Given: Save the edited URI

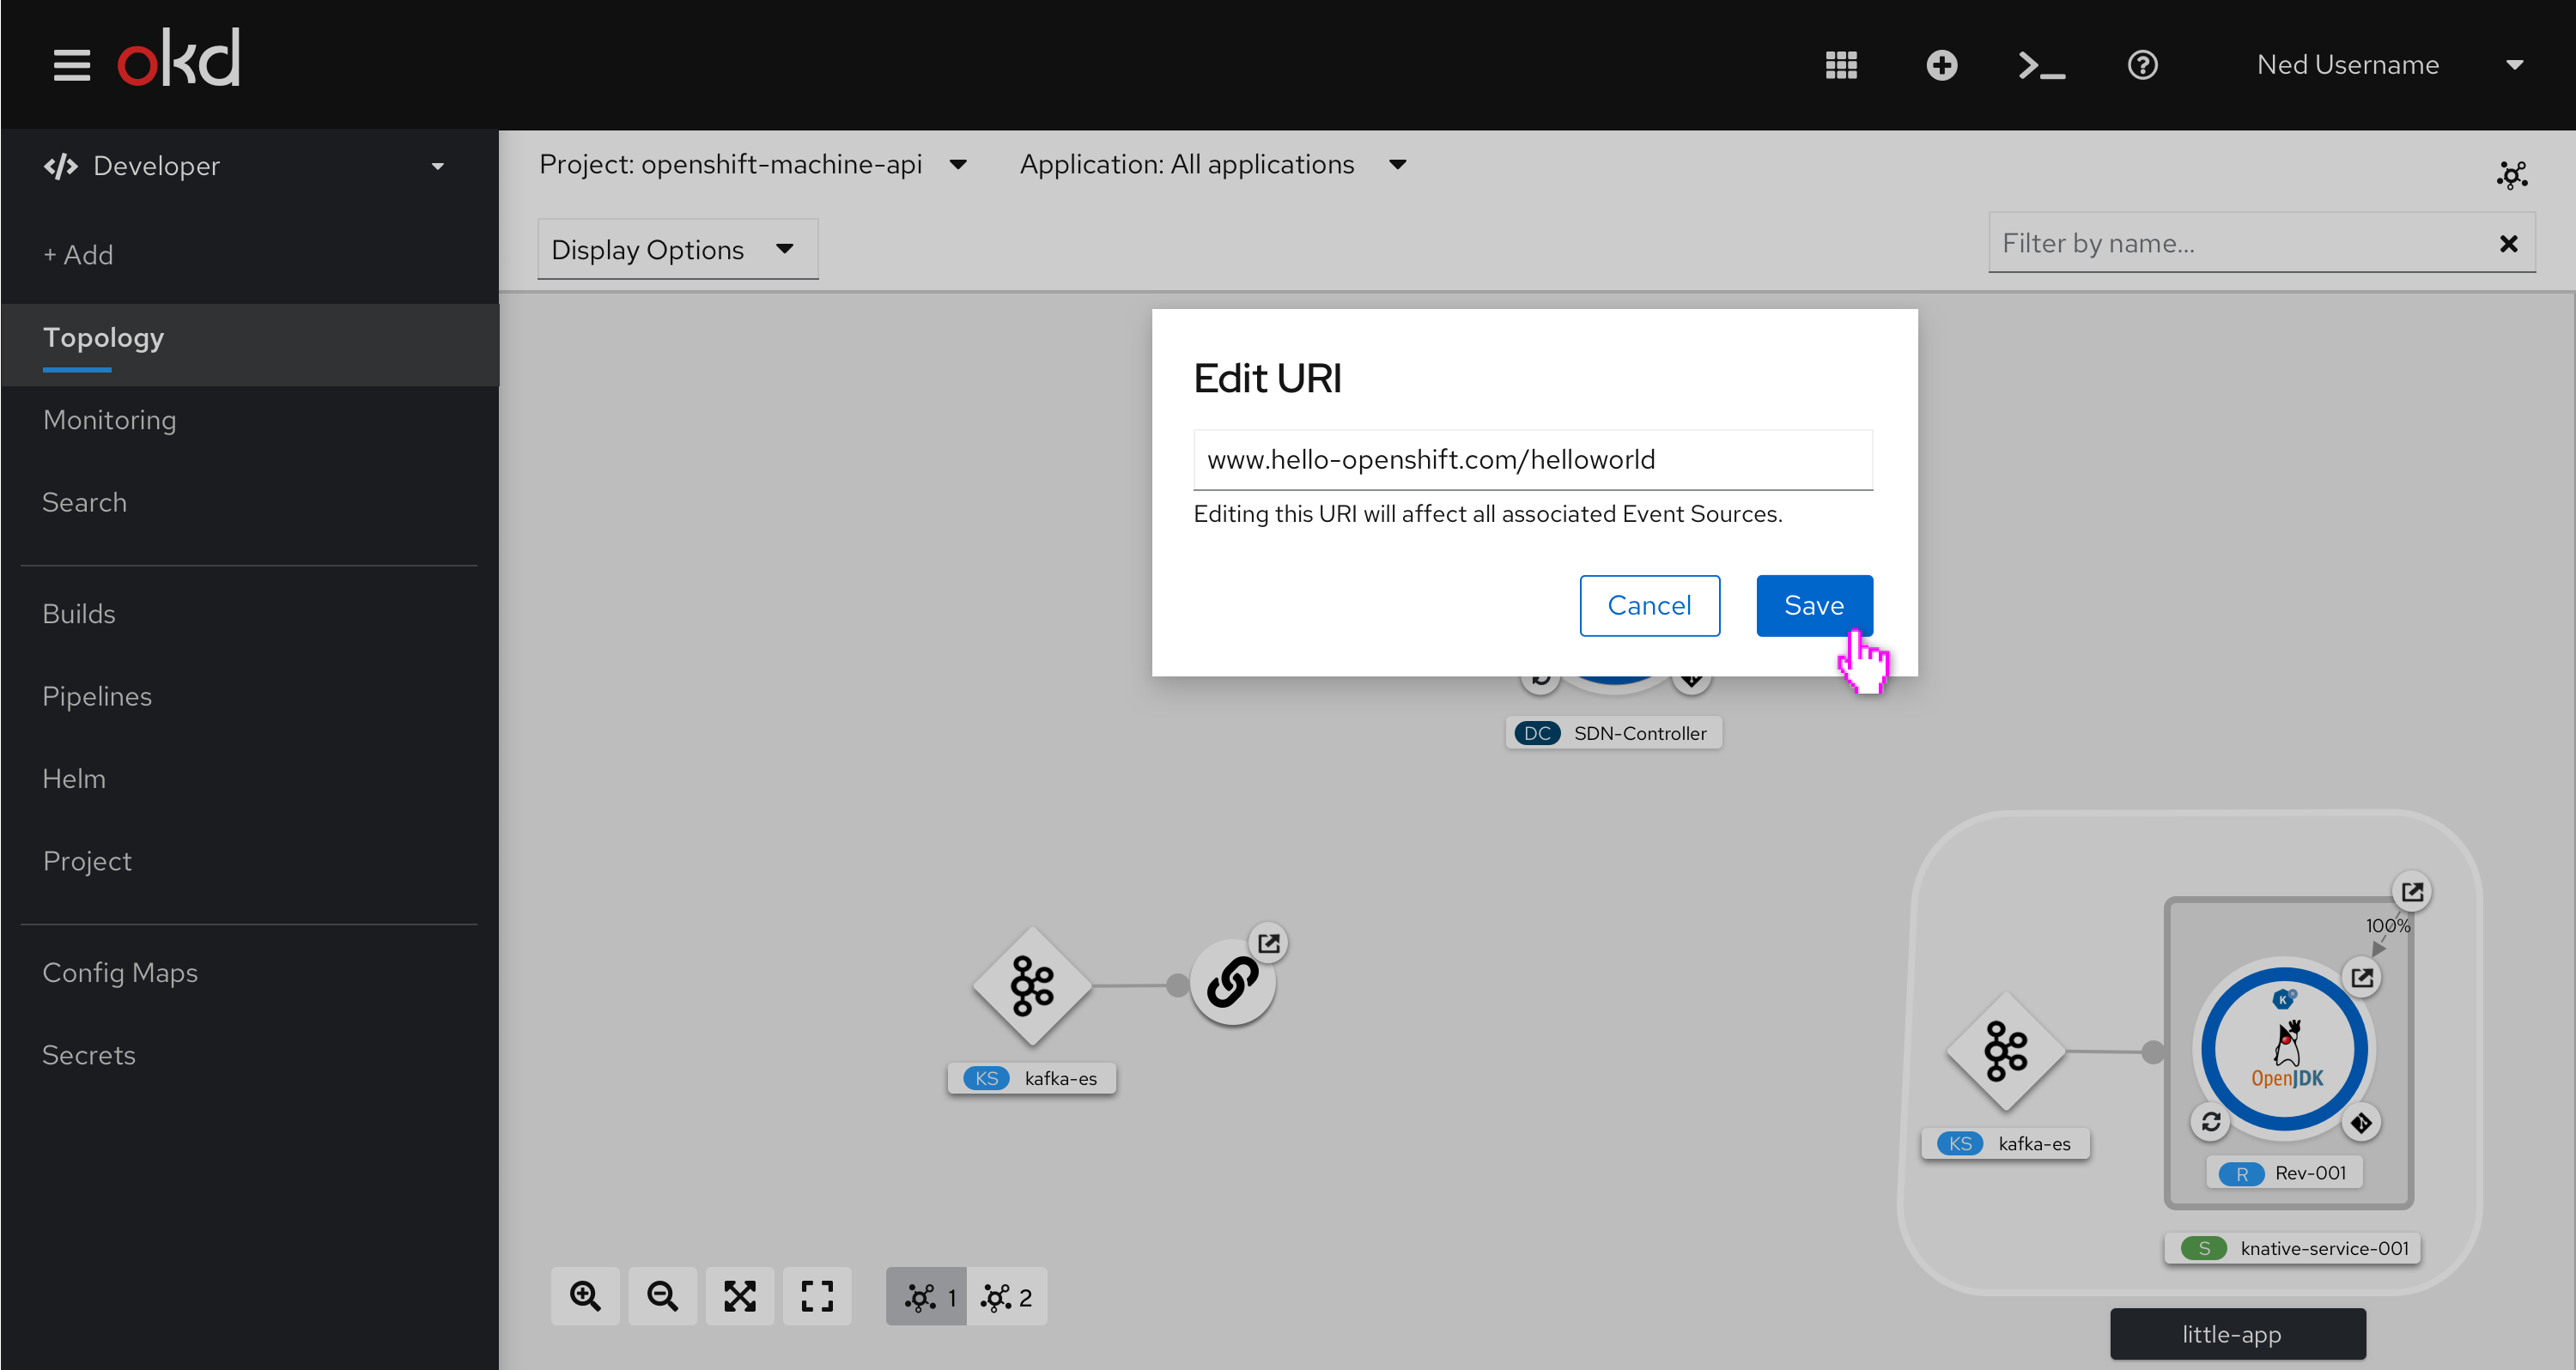Looking at the screenshot, I should 1814,605.
